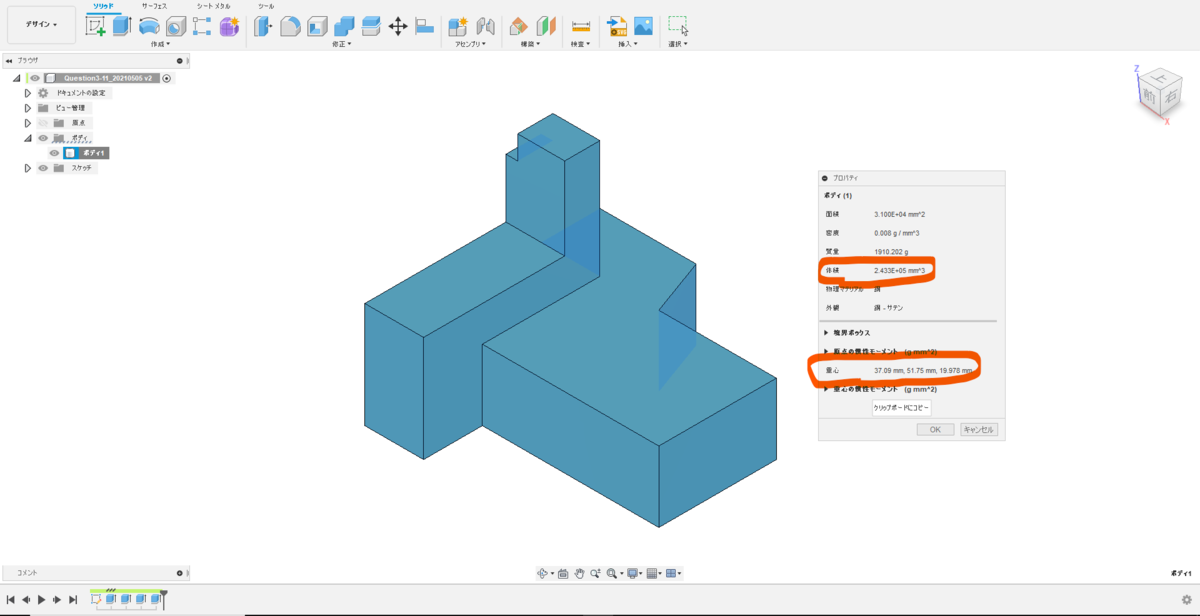Select the Shell tool icon
Image resolution: width=1200 pixels, height=616 pixels.
click(317, 27)
